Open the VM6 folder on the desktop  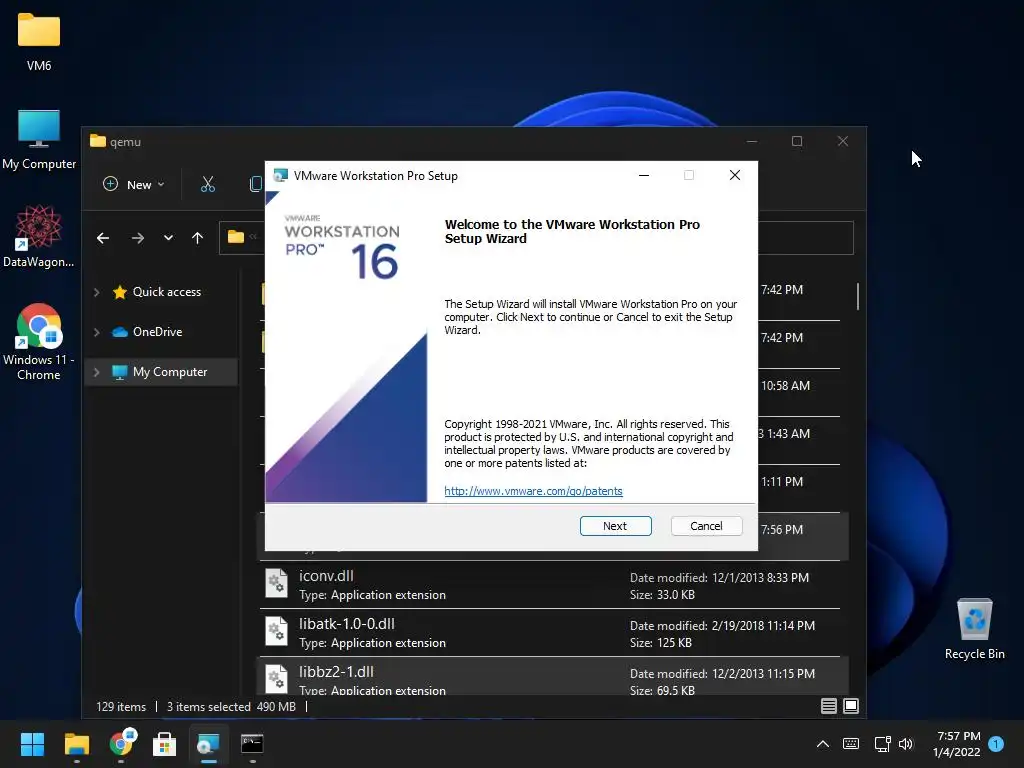pos(39,41)
